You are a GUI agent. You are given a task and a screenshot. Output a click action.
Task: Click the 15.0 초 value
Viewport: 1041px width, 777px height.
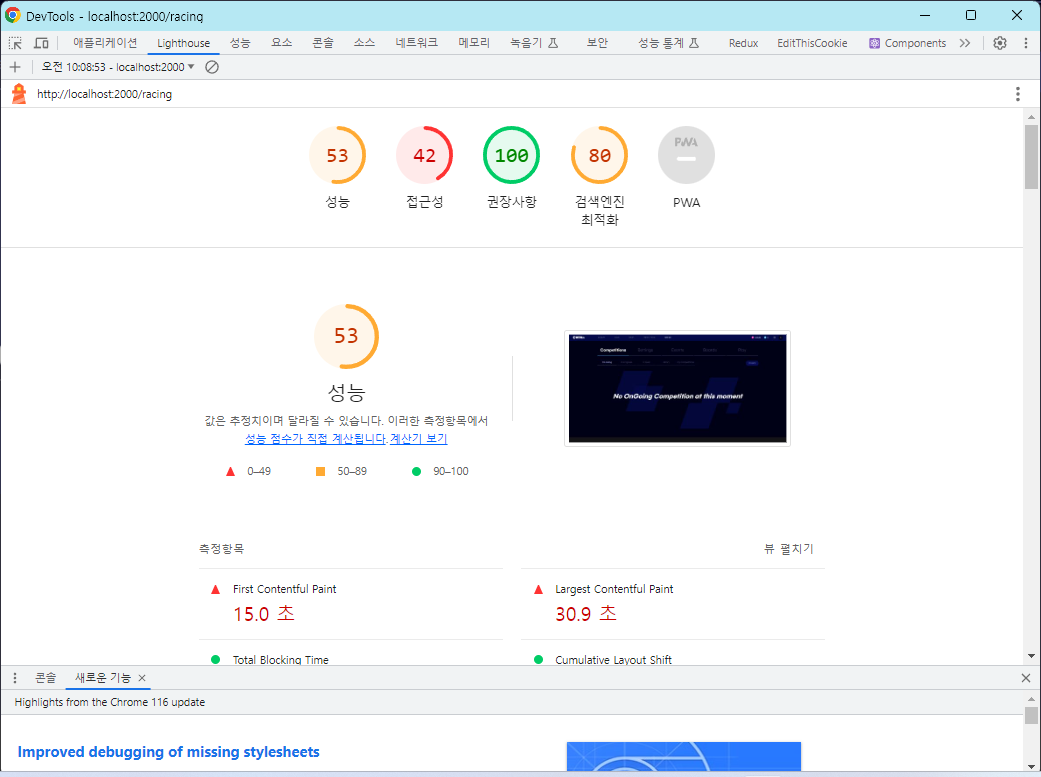point(264,614)
